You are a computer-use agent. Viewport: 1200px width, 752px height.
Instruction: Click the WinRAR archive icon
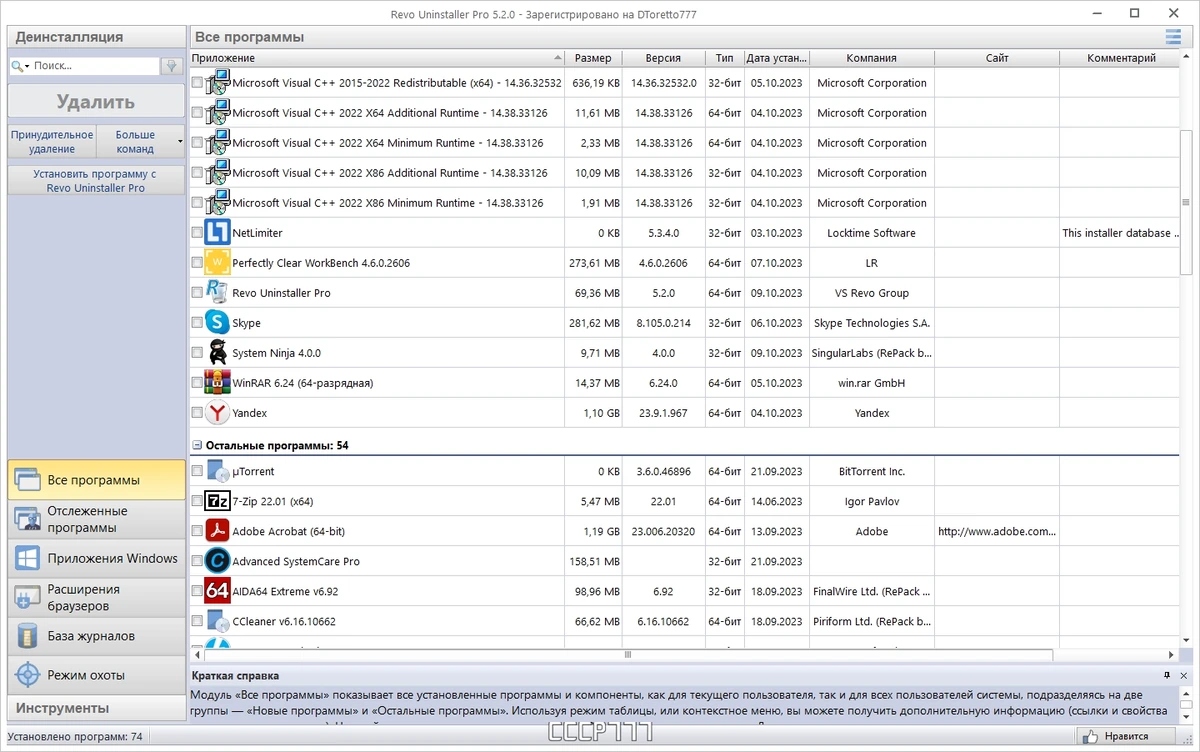coord(217,383)
